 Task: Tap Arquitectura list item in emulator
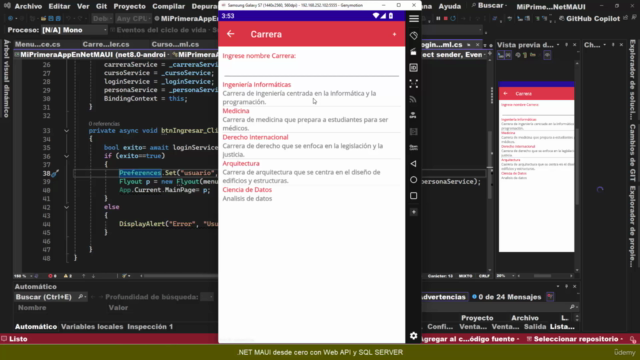[311, 172]
